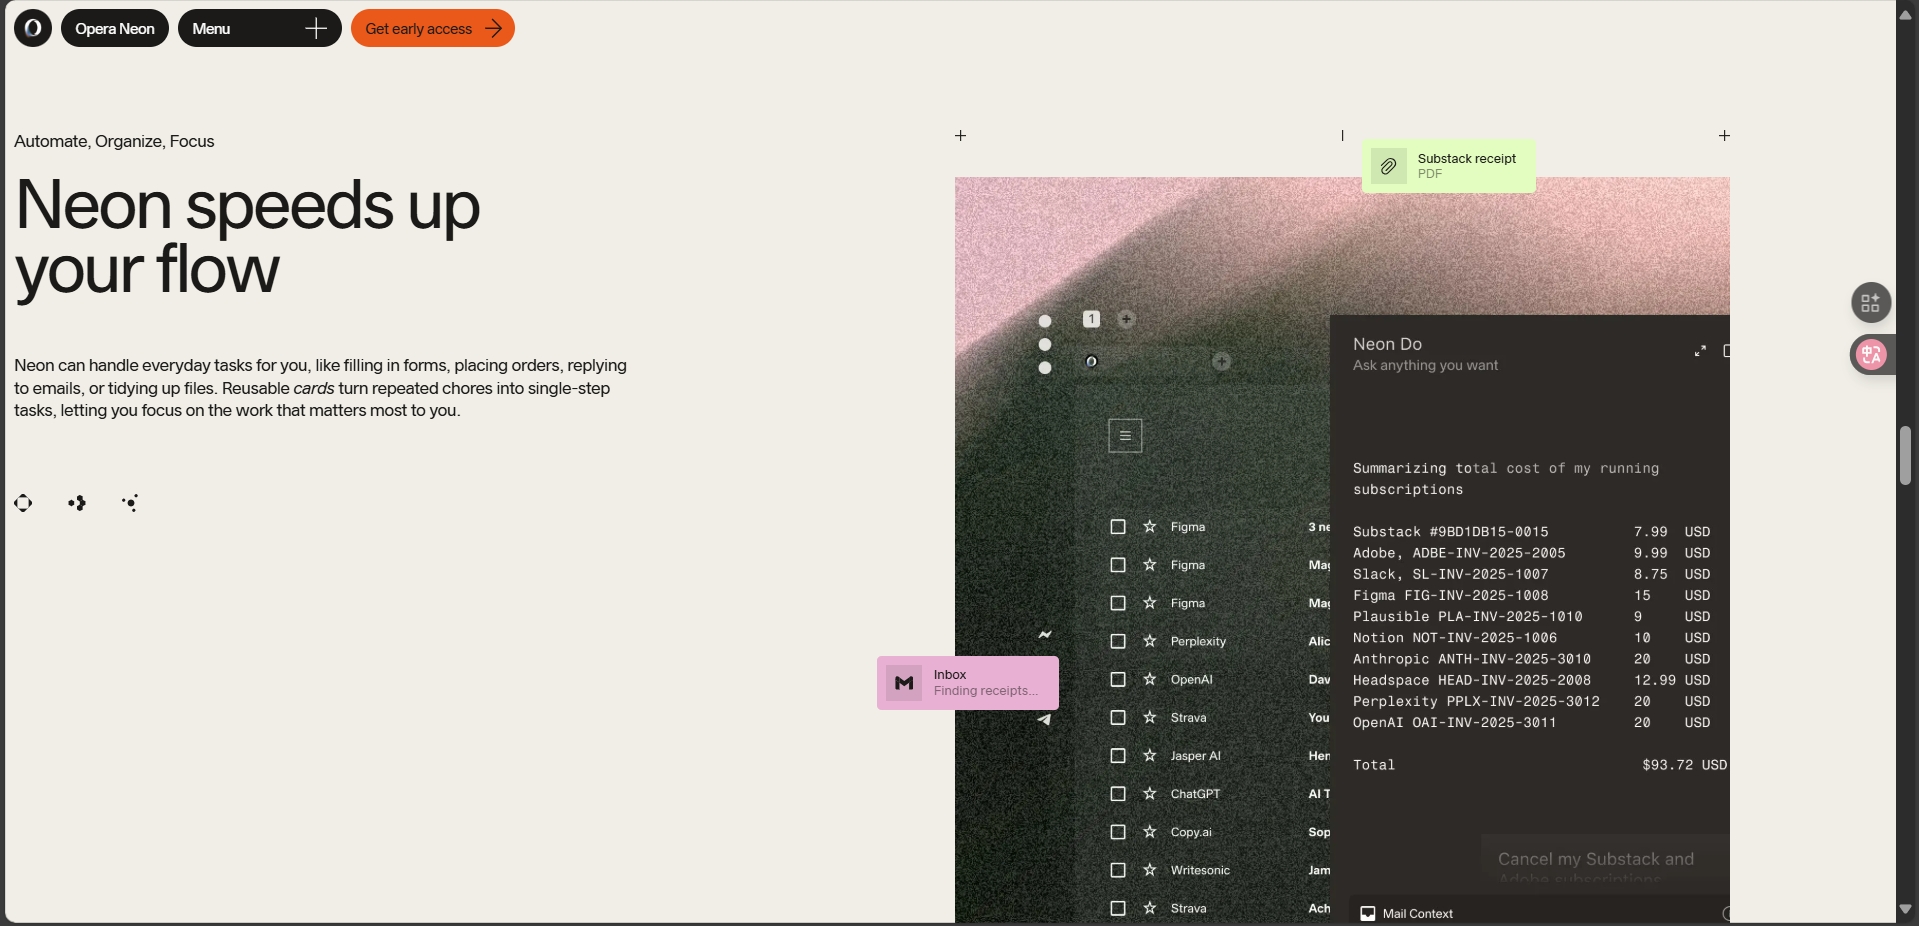Image resolution: width=1919 pixels, height=926 pixels.
Task: Click the Gmail icon on Inbox card
Action: [904, 683]
